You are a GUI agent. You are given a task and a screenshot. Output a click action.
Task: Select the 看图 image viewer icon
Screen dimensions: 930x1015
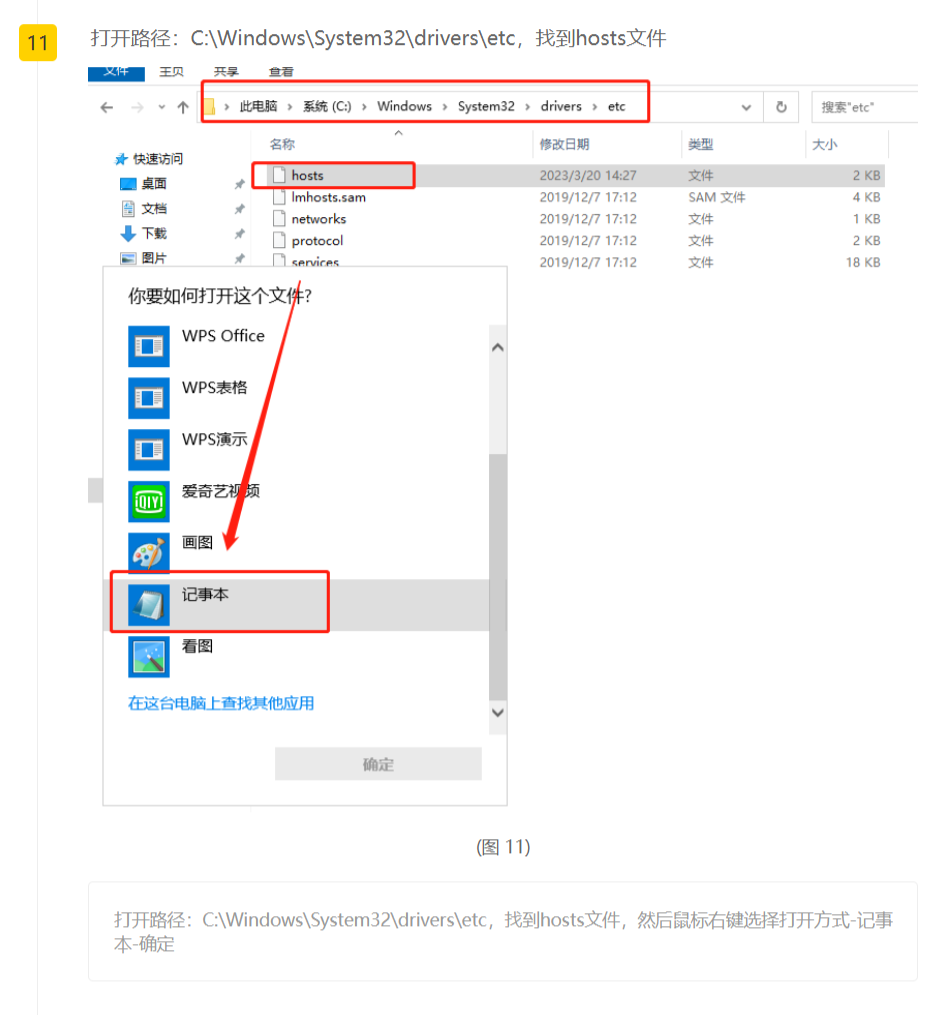click(x=149, y=657)
